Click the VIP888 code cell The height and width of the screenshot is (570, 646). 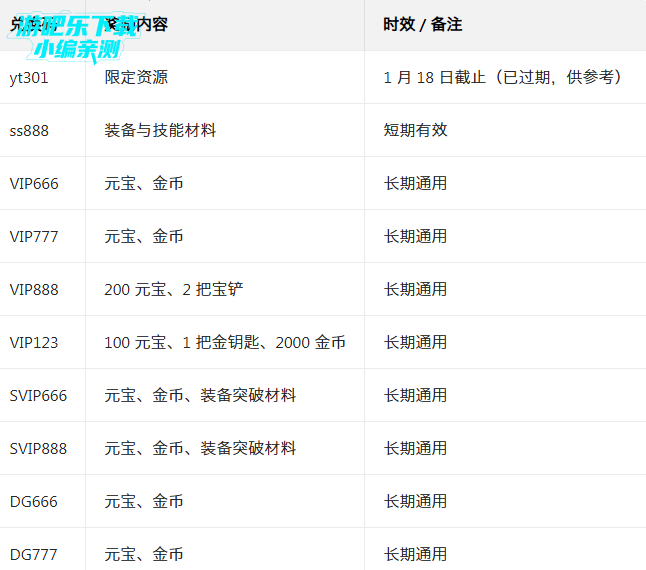(34, 289)
